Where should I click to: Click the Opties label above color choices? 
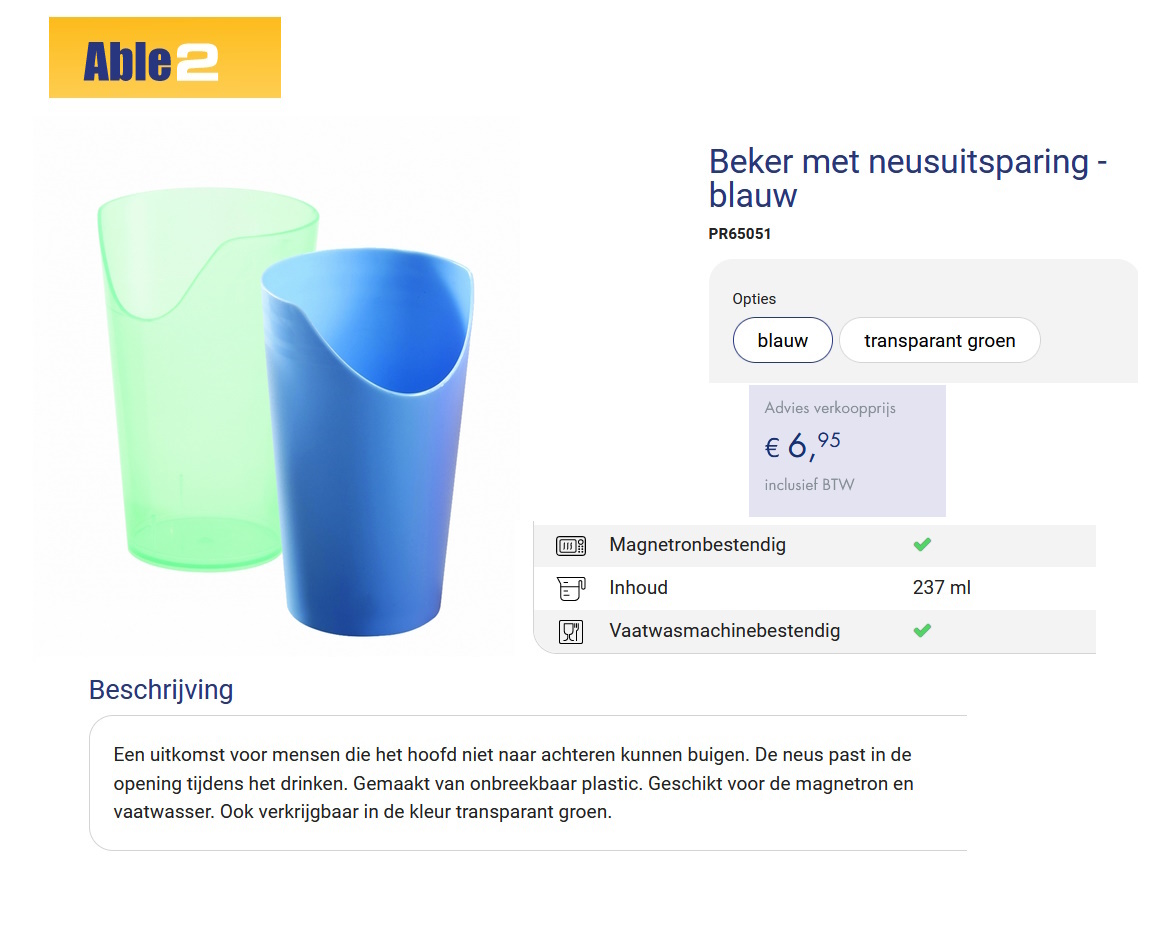[x=754, y=299]
